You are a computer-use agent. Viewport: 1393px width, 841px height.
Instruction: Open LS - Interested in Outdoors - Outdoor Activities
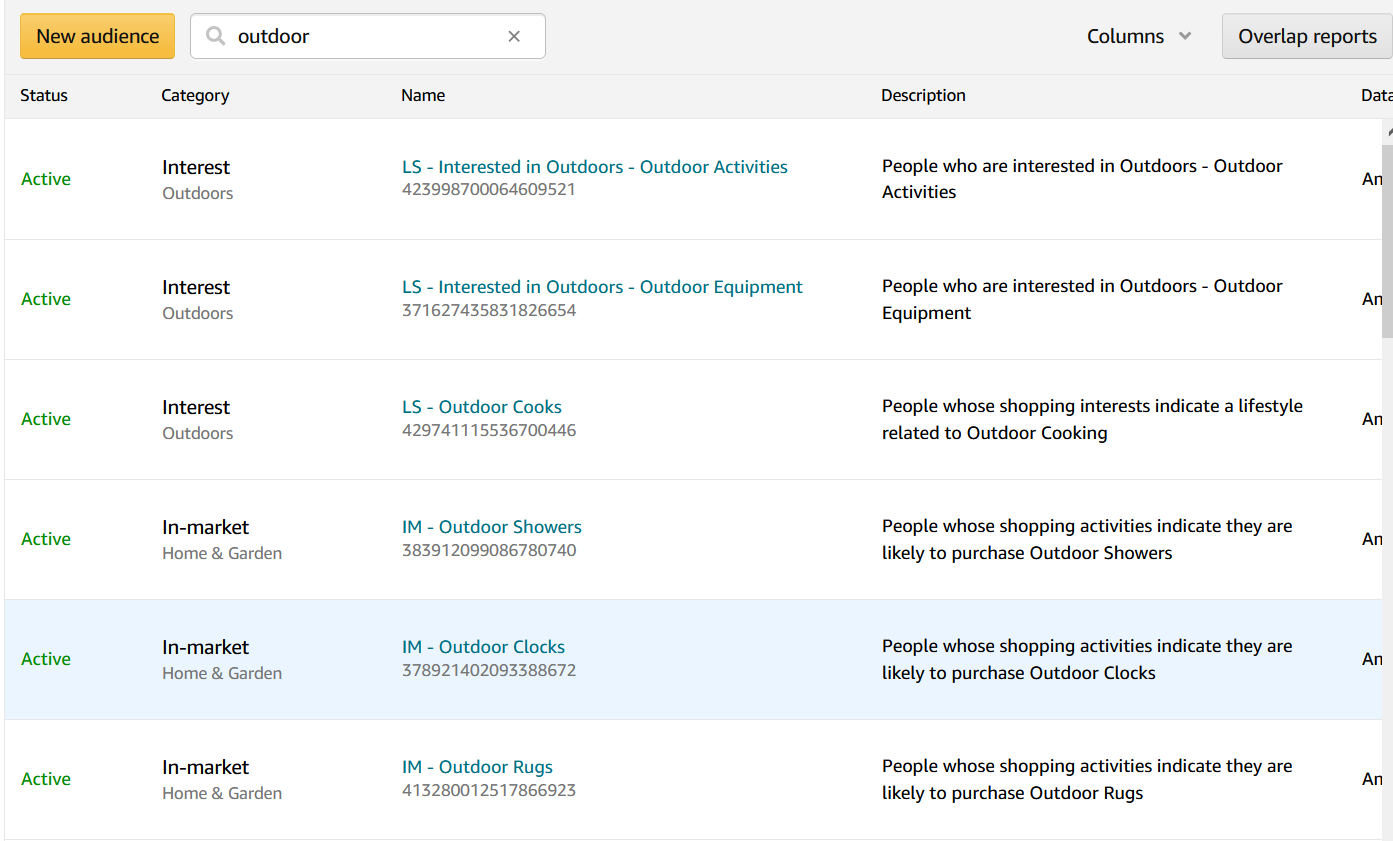[x=594, y=167]
